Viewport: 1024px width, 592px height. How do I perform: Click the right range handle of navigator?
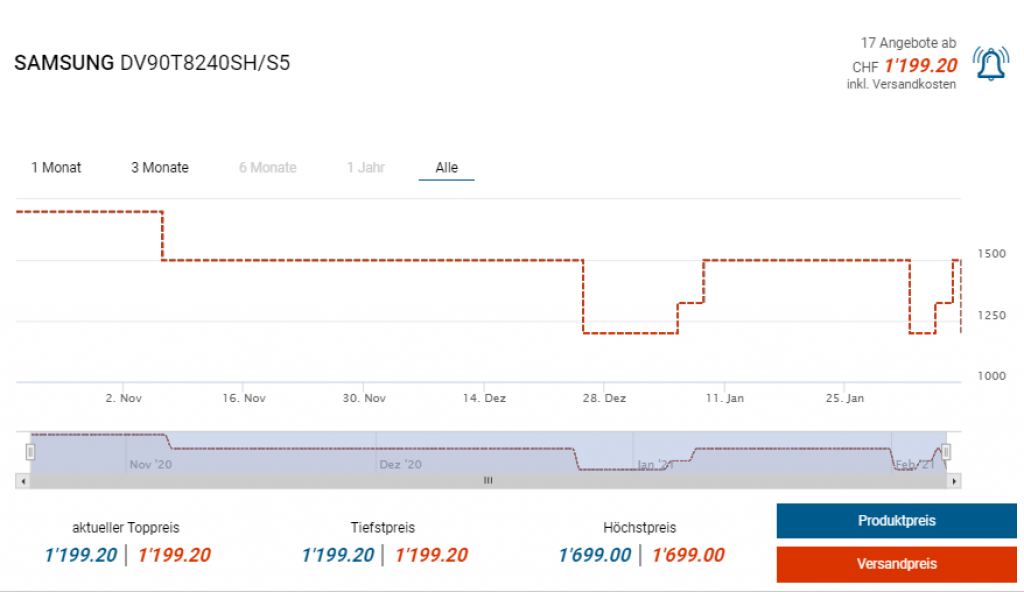pos(946,452)
